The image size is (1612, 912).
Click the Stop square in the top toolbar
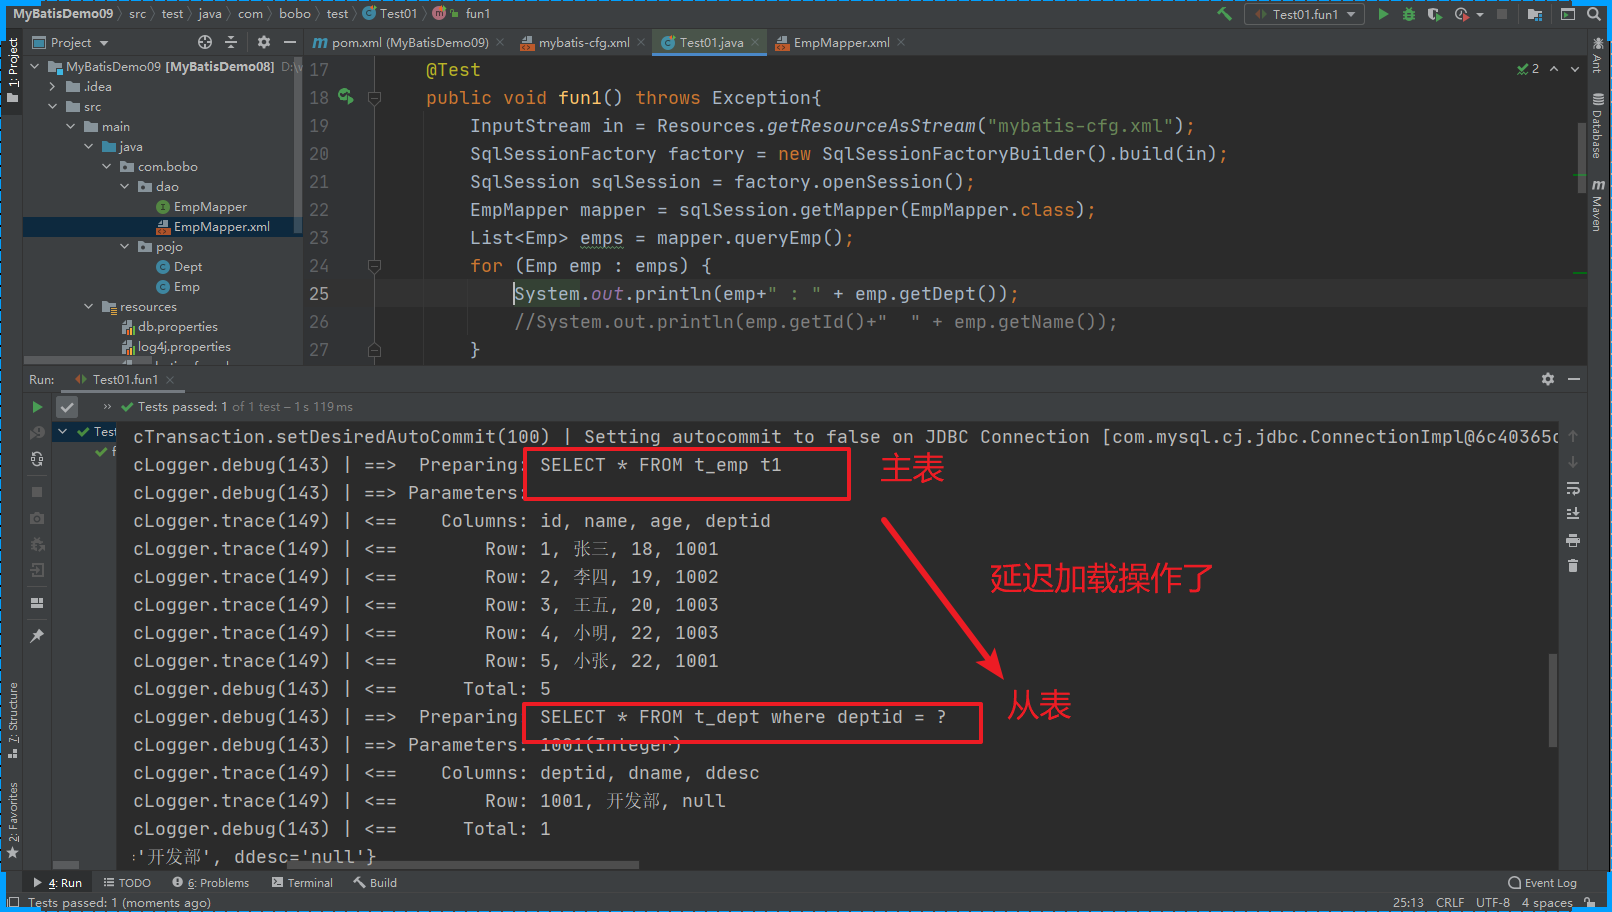[x=1501, y=14]
